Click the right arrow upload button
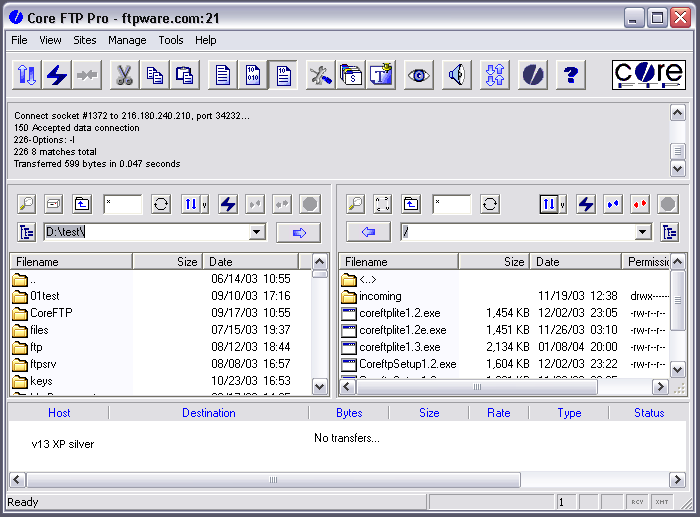700x517 pixels. click(x=298, y=232)
